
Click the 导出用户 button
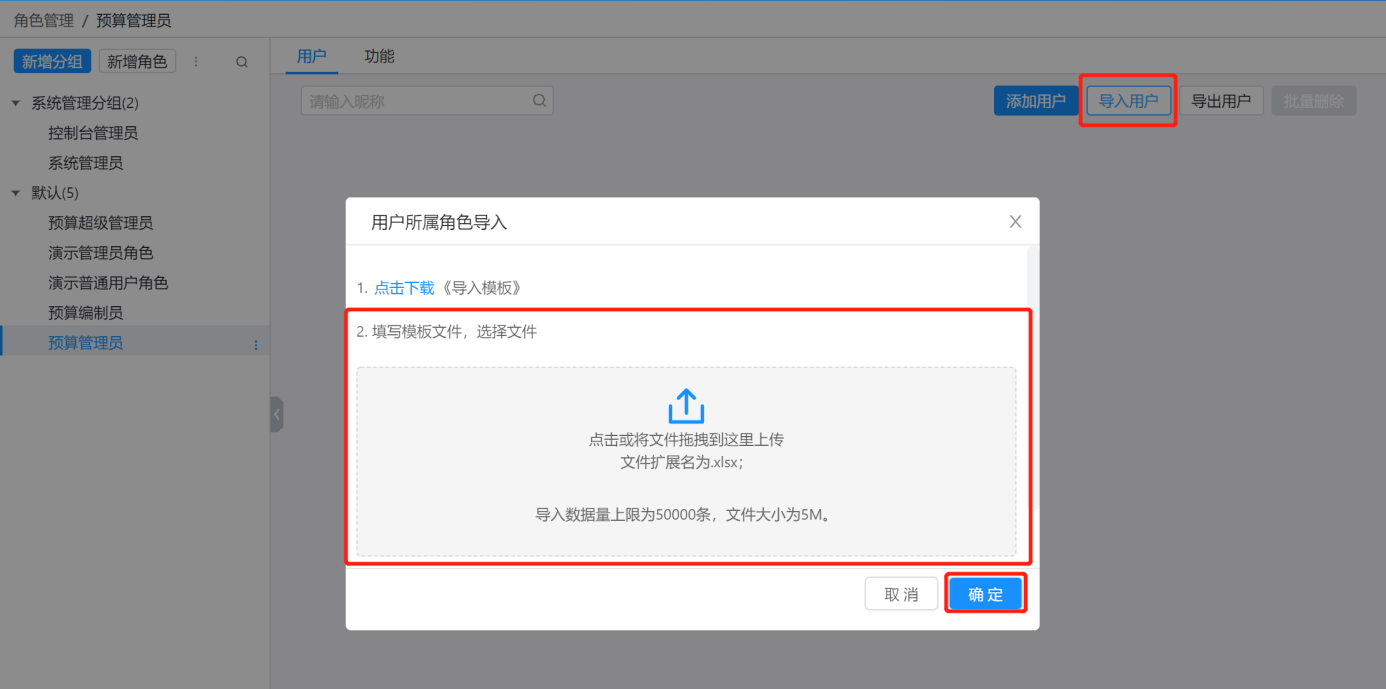pyautogui.click(x=1221, y=101)
